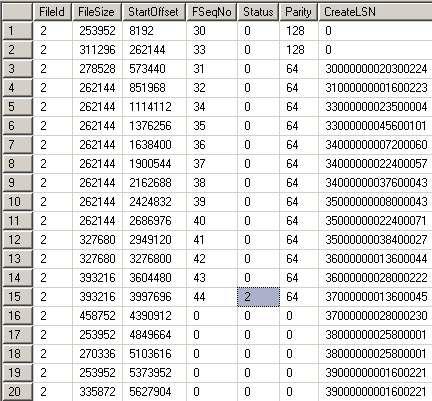Image resolution: width=432 pixels, height=401 pixels.
Task: Select the StartOffset cell 3997696
Action: point(154,297)
